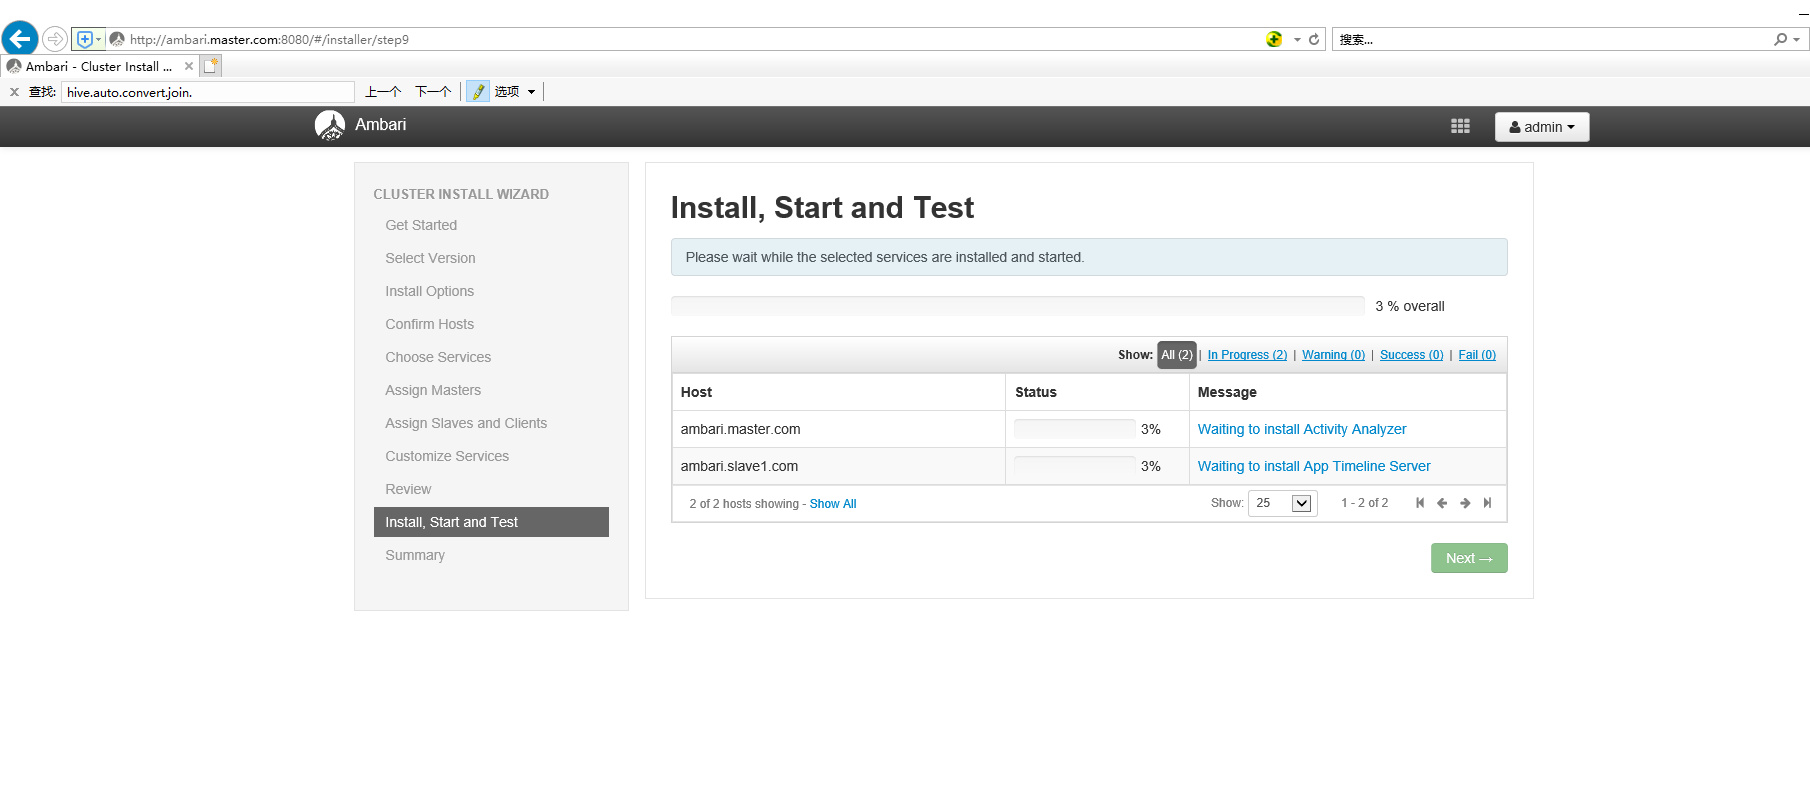Viewport: 1810px width, 804px height.
Task: Click the magnifier search icon
Action: (x=1780, y=39)
